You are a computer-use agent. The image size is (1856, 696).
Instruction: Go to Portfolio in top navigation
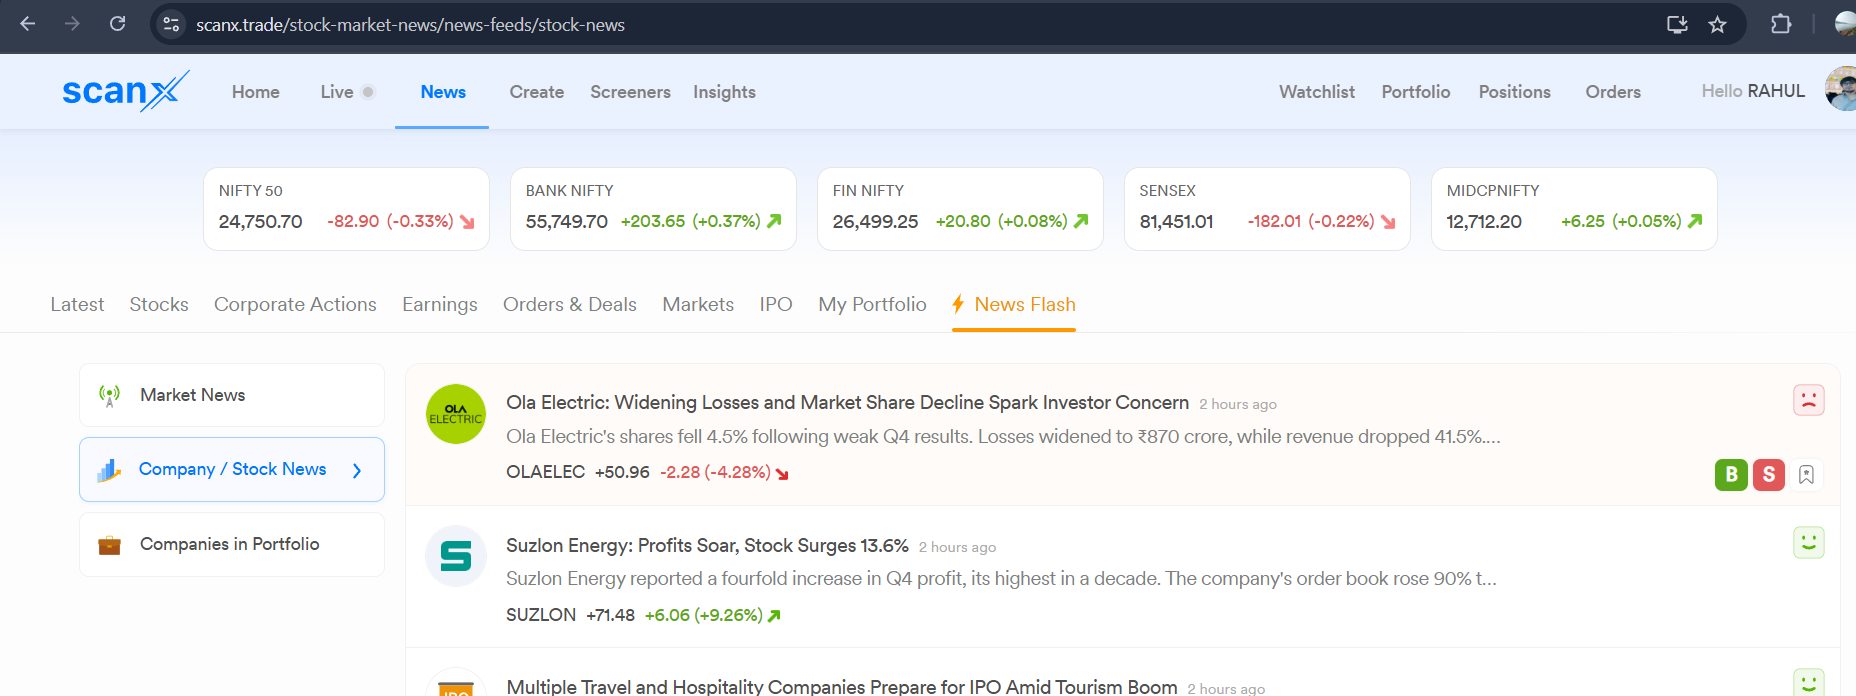click(x=1416, y=92)
